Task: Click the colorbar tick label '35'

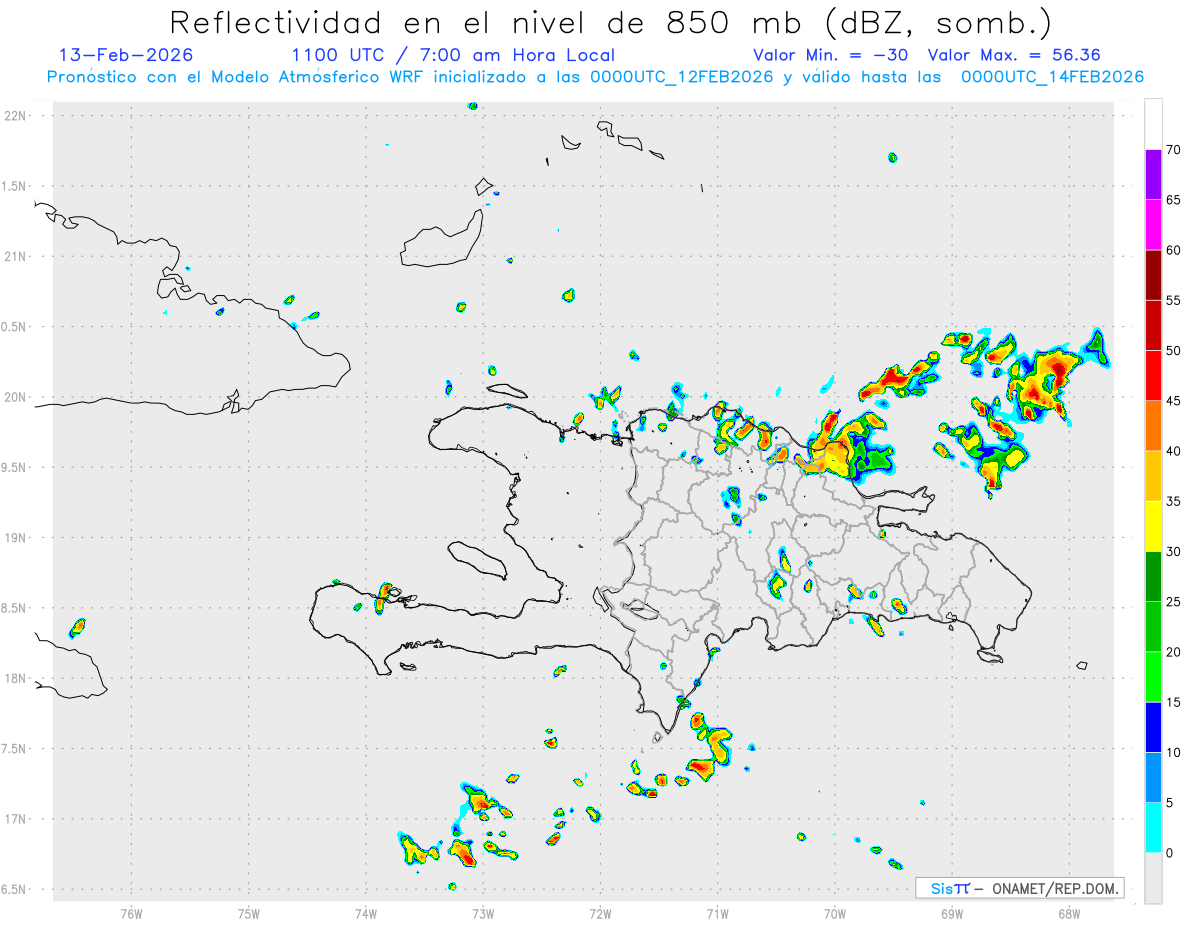Action: (1174, 501)
